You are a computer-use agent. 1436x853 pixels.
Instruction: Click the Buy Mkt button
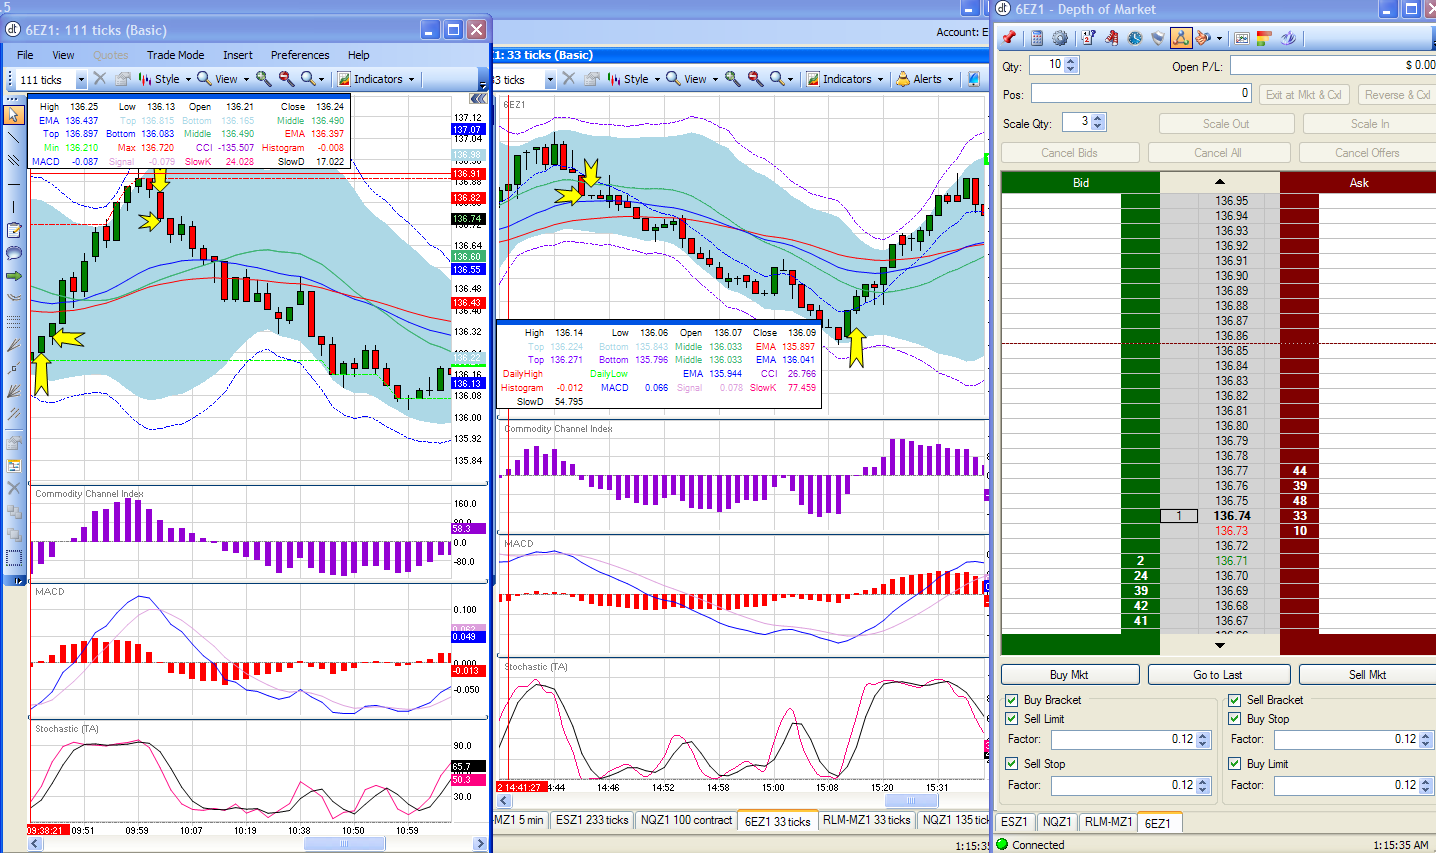tap(1069, 675)
